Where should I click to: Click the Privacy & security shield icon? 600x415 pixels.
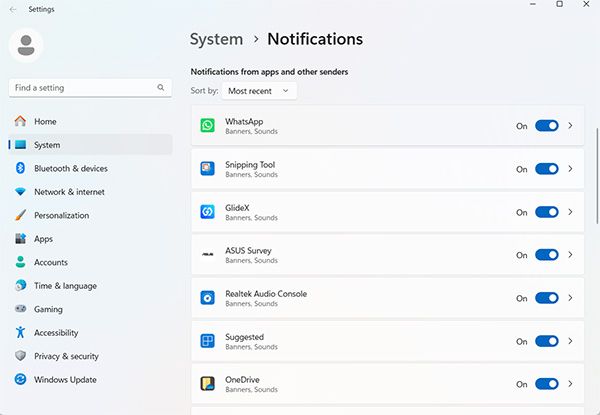[x=20, y=356]
